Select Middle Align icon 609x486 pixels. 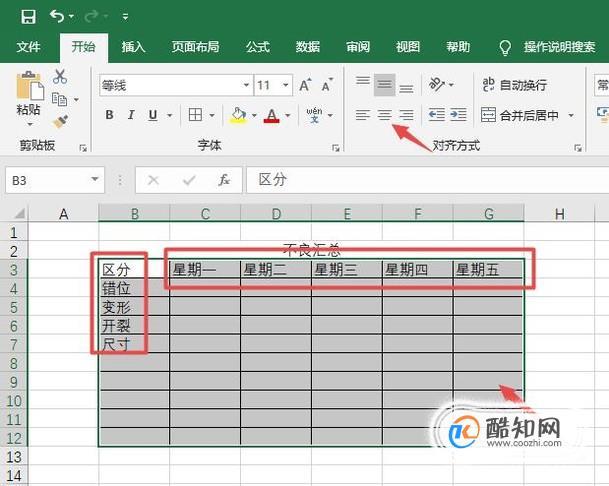385,85
